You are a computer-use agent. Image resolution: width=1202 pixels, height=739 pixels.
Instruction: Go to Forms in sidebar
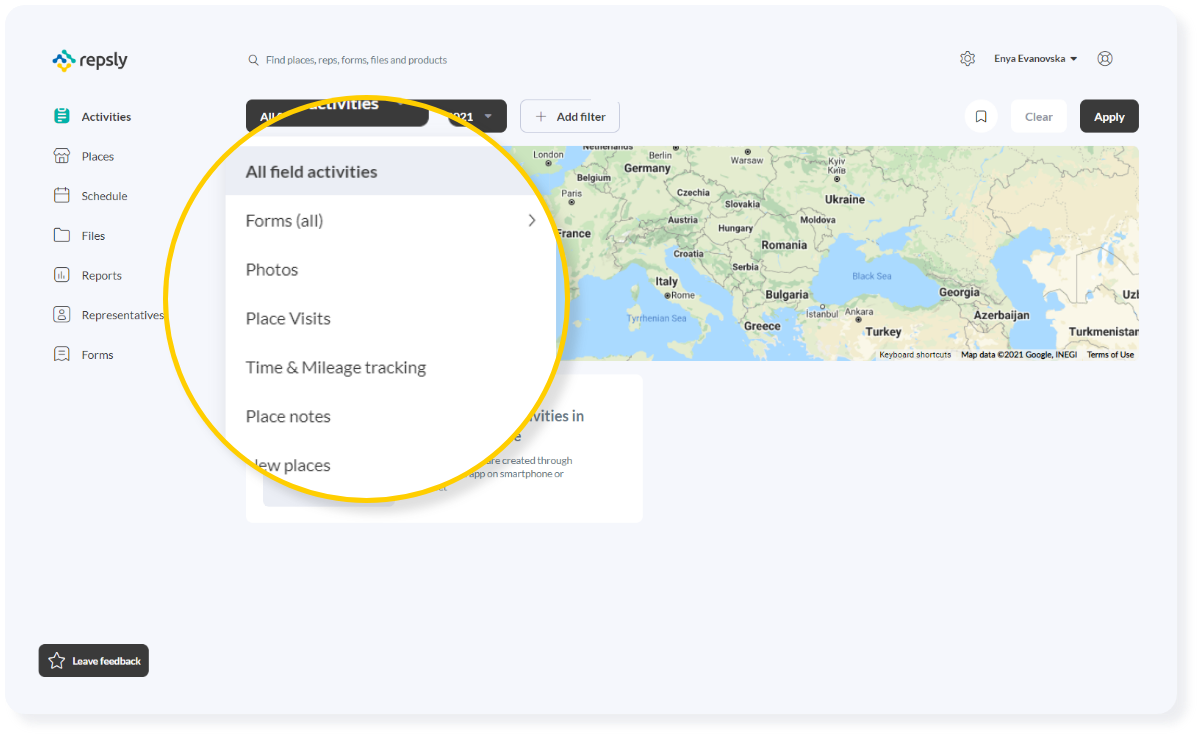tap(97, 355)
